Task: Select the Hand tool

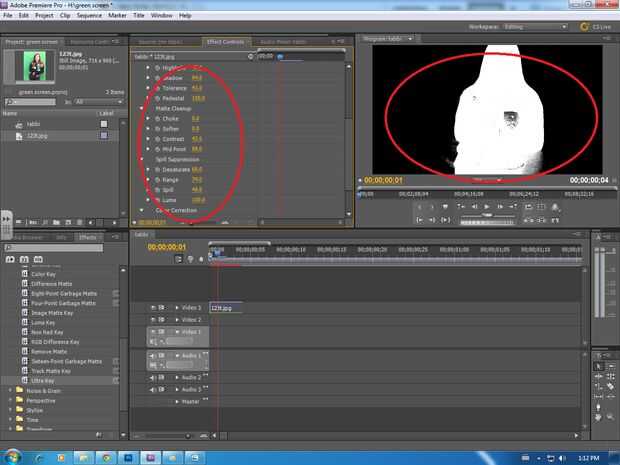Action: tap(598, 417)
